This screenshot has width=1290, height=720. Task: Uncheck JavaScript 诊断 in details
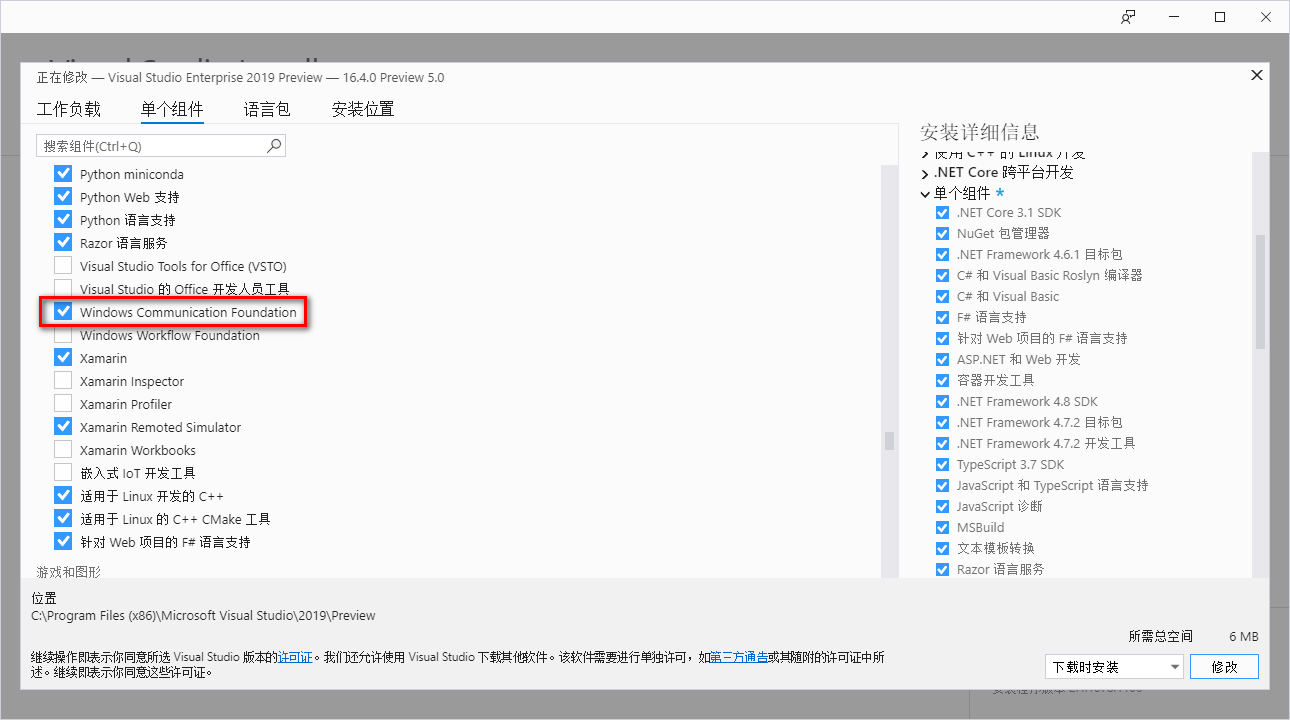coord(942,507)
